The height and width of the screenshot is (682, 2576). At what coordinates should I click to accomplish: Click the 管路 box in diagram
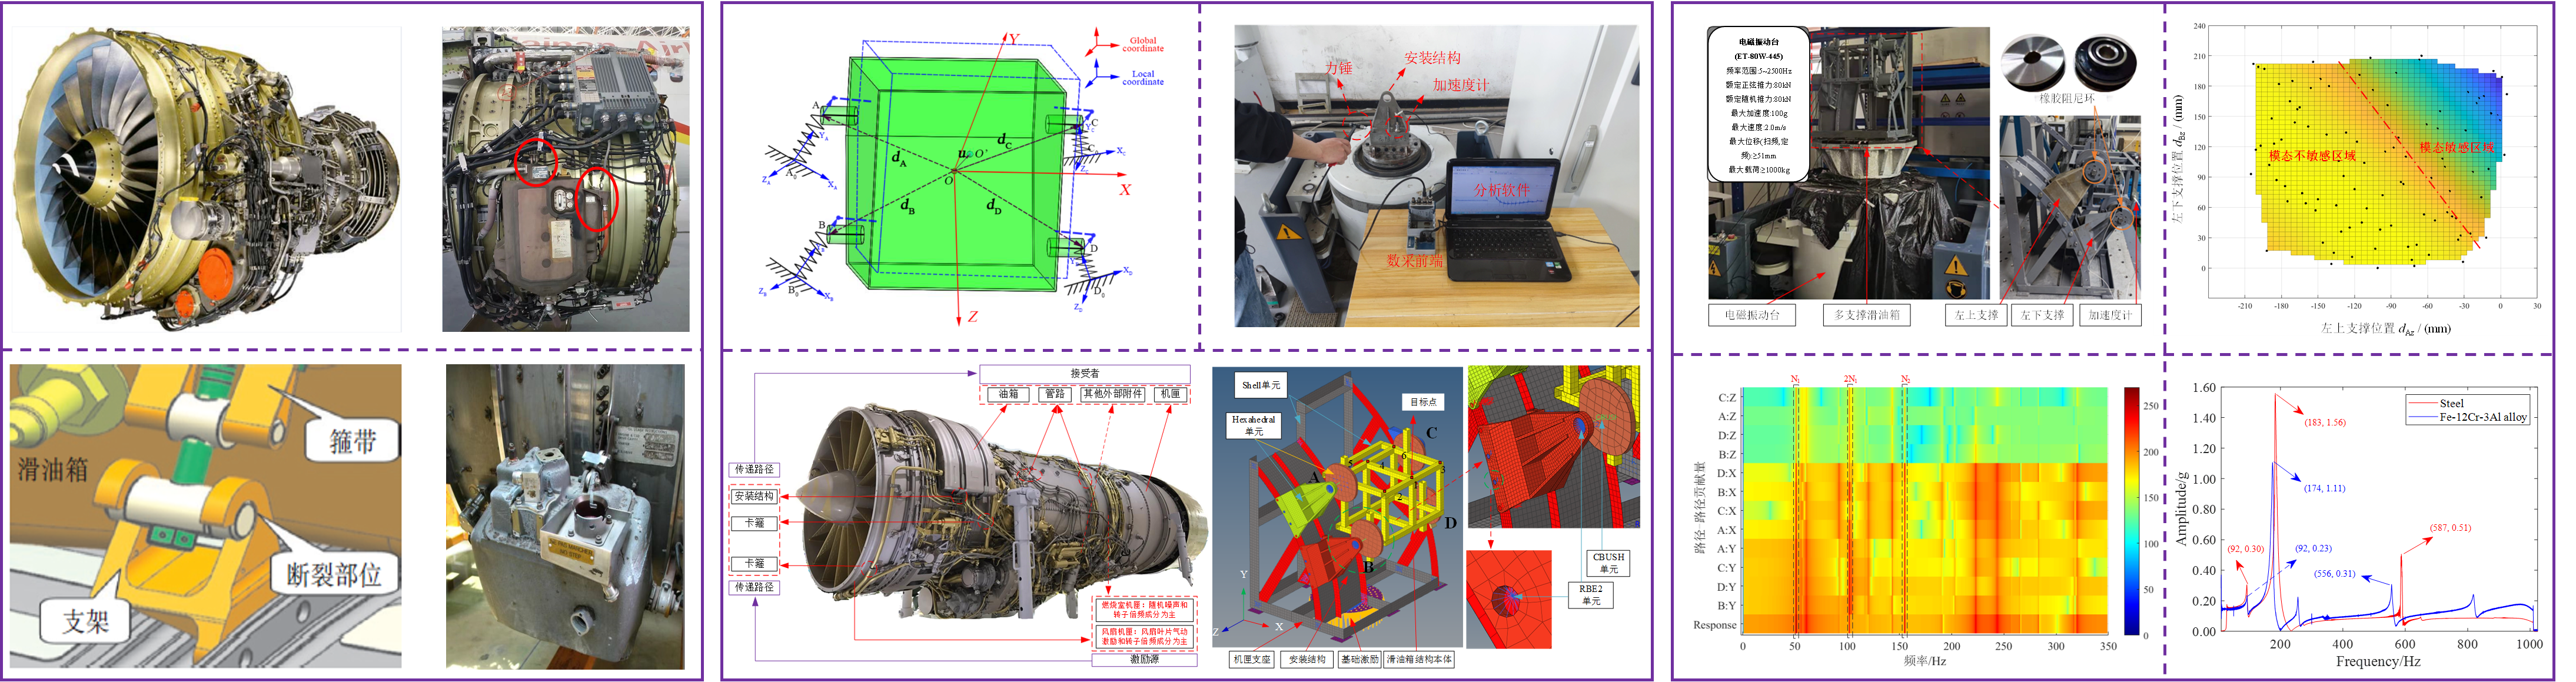pos(1055,394)
